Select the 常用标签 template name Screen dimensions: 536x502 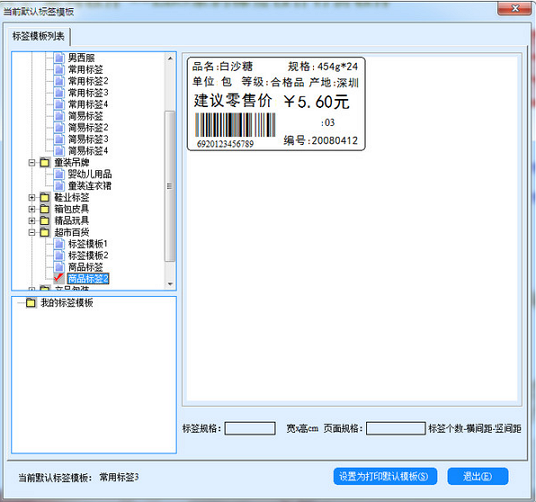coord(85,69)
